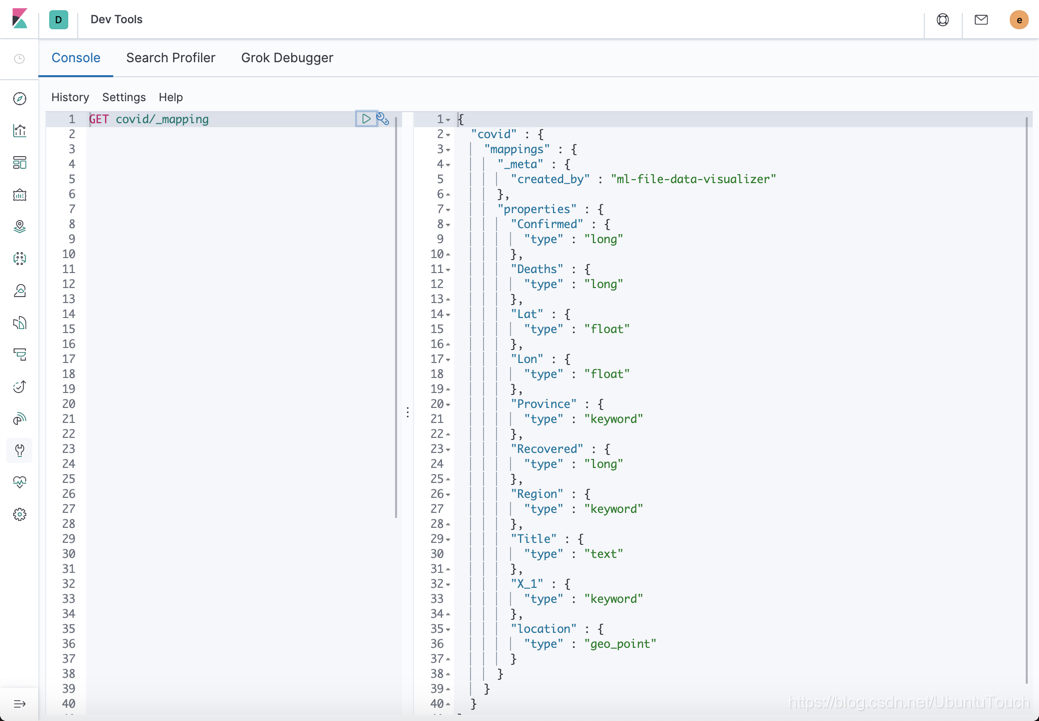This screenshot has height=721, width=1039.
Task: Switch to the Grok Debugger tab
Action: (x=287, y=58)
